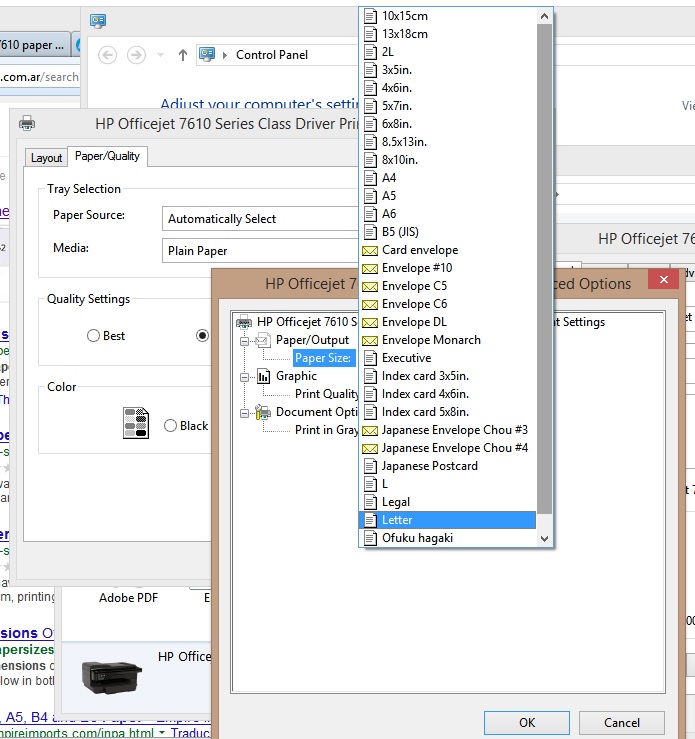Open the Paper/Quality tab
The height and width of the screenshot is (739, 695).
pos(107,156)
